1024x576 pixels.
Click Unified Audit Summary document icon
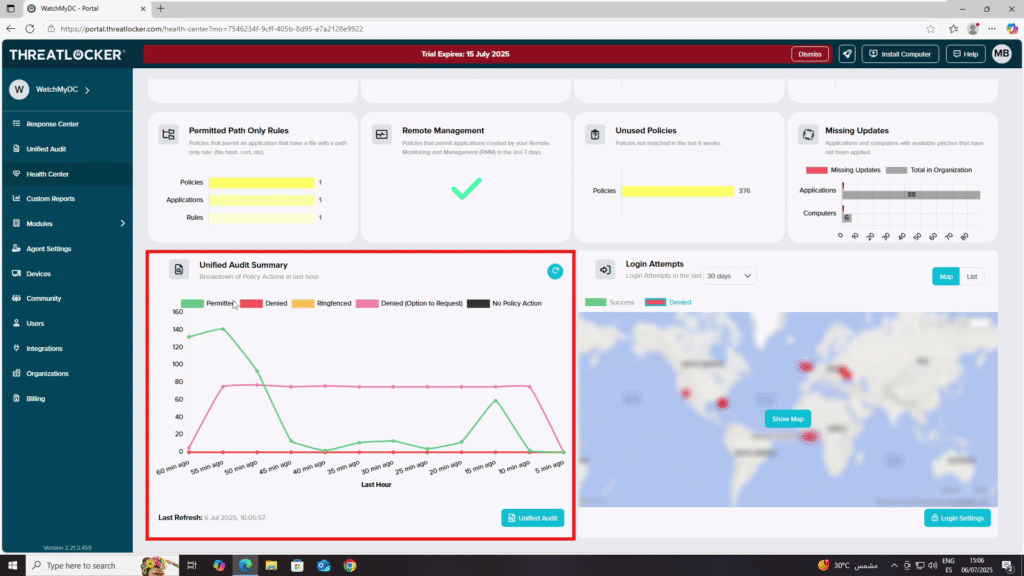pos(178,269)
